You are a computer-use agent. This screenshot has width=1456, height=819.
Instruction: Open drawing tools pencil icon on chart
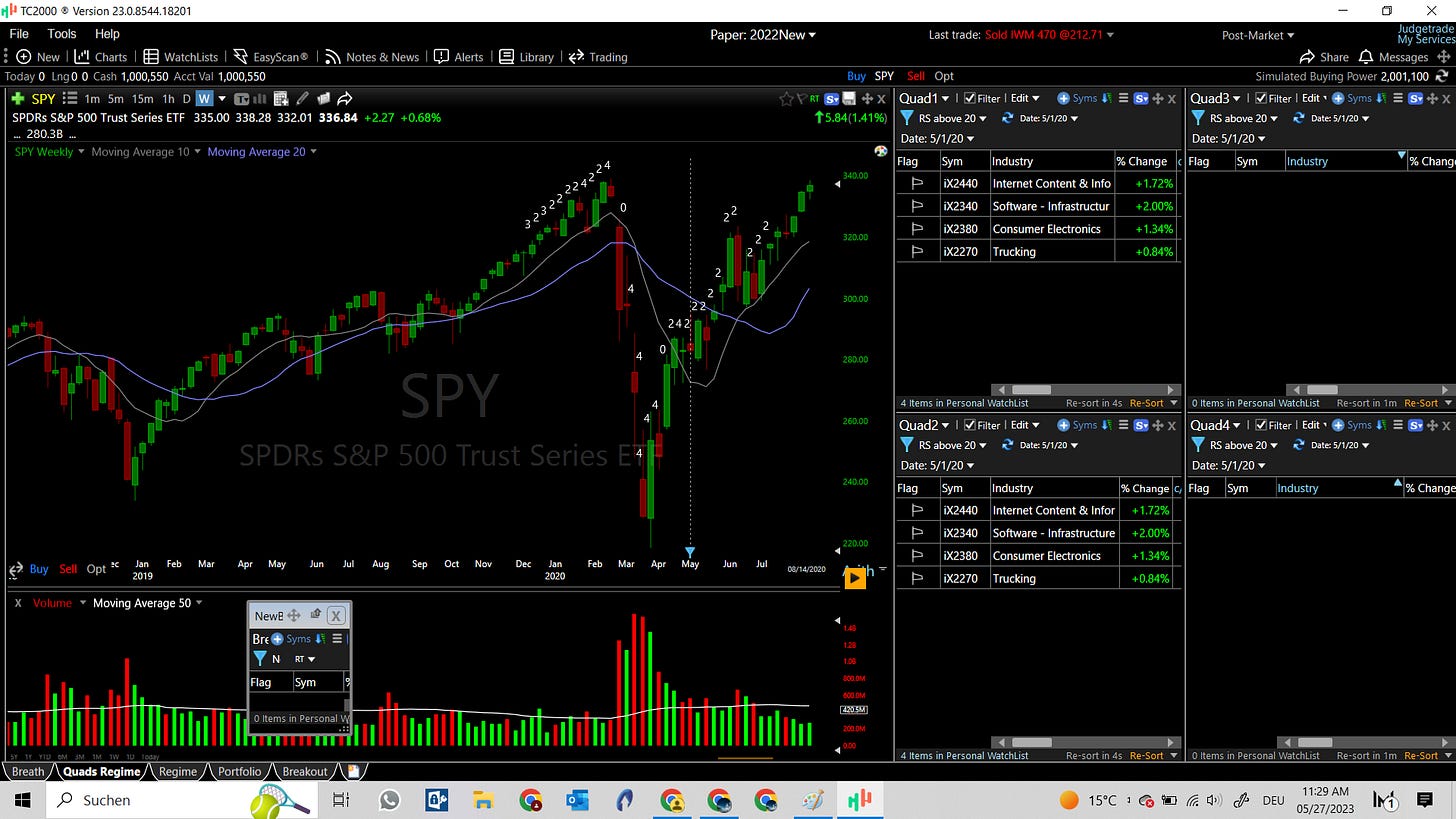tap(302, 99)
